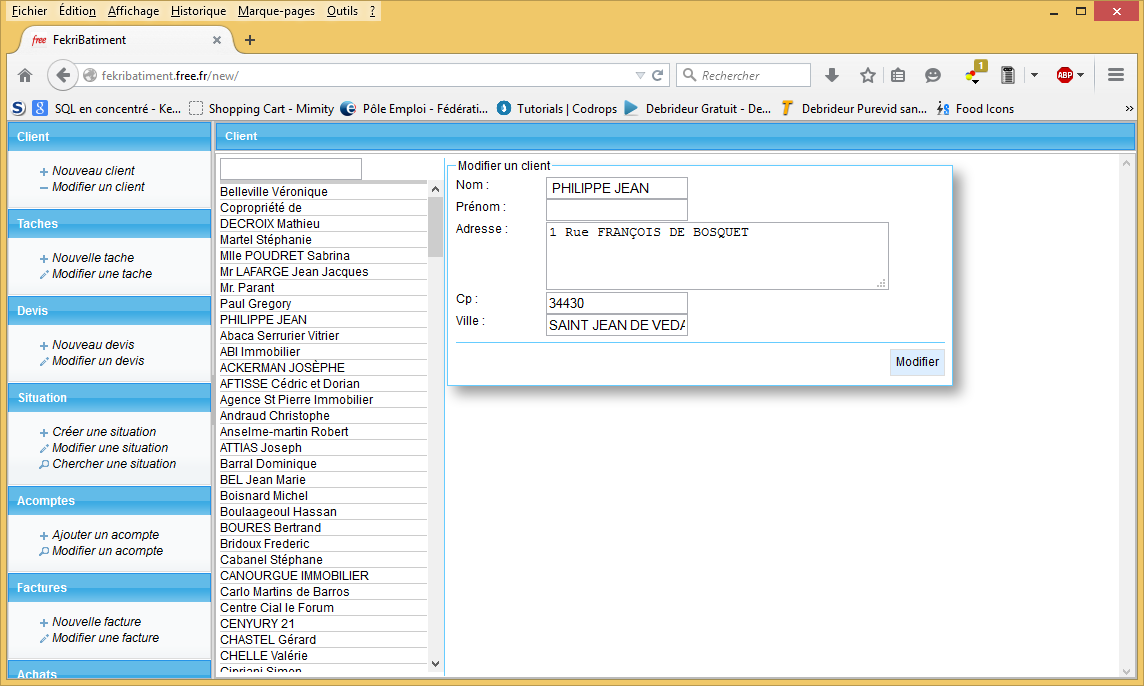Focus the Prénom input field
Image resolution: width=1144 pixels, height=686 pixels.
617,210
